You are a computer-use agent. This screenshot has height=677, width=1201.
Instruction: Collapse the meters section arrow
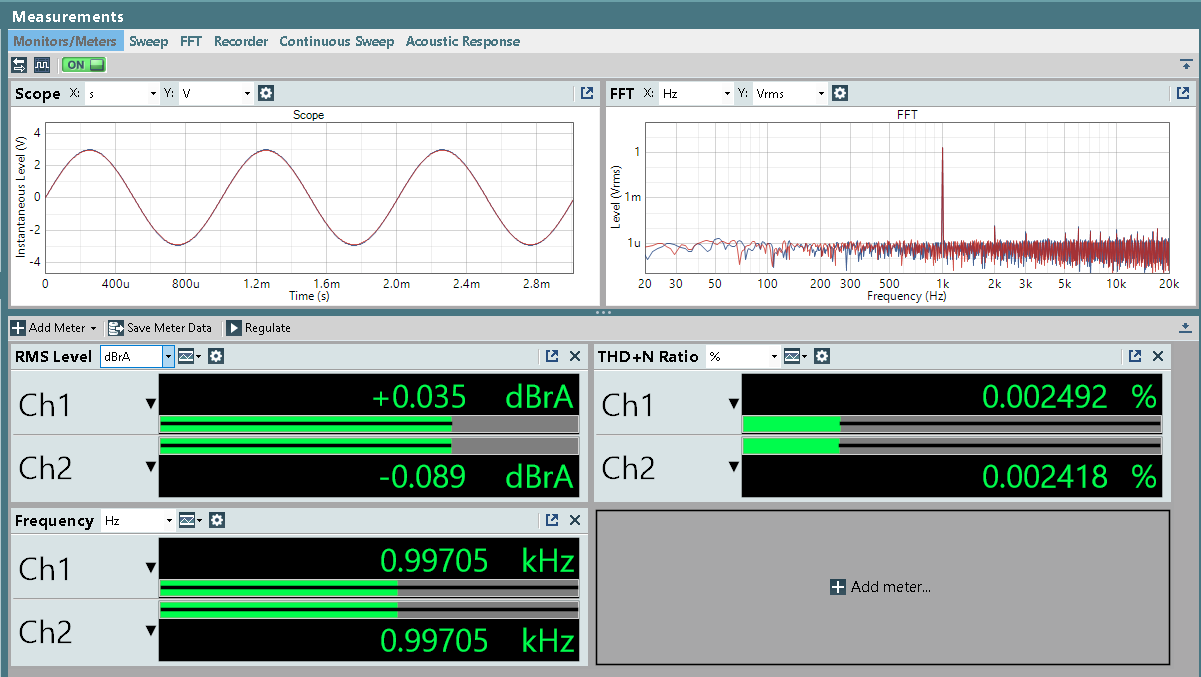coord(1185,327)
